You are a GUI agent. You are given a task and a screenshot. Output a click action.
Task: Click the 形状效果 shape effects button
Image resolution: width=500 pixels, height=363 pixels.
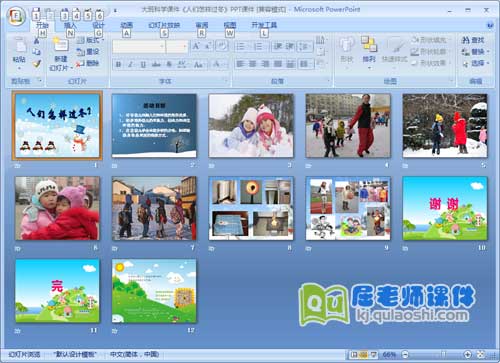coord(431,63)
